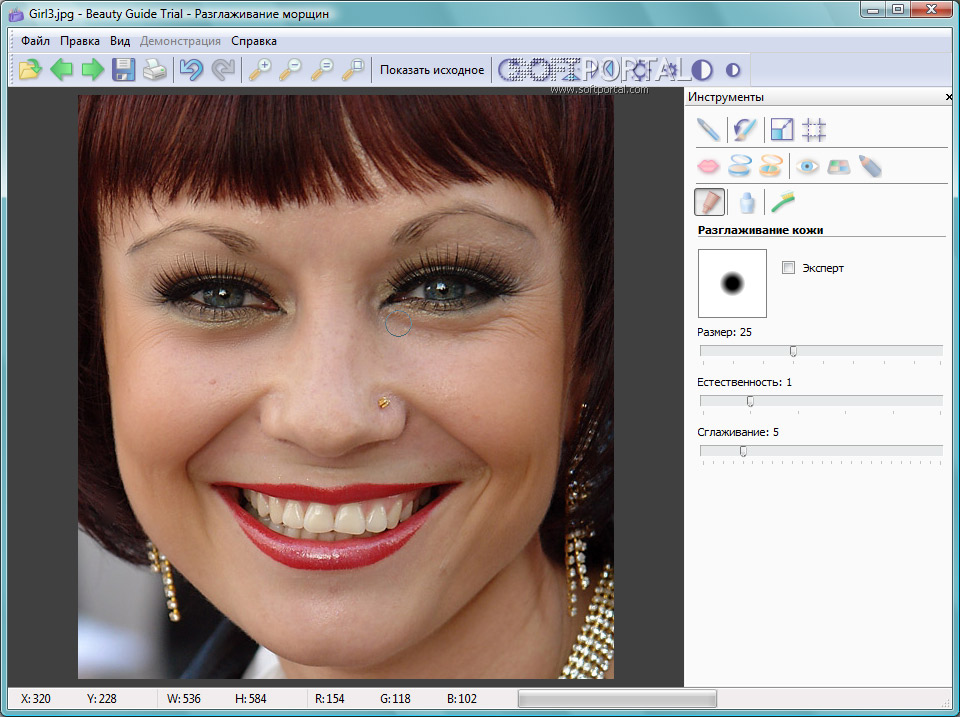Select the eyeshadow palette tool
The height and width of the screenshot is (717, 960).
coord(838,166)
